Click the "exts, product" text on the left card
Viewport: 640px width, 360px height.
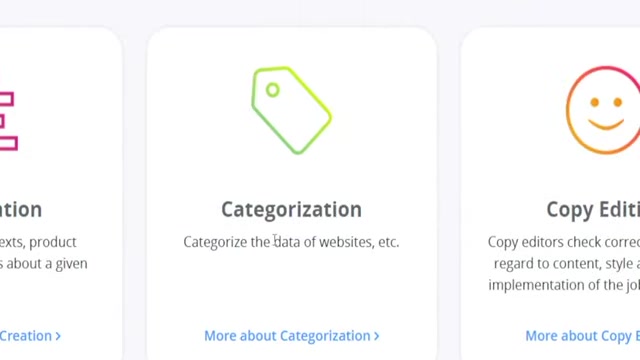click(38, 242)
